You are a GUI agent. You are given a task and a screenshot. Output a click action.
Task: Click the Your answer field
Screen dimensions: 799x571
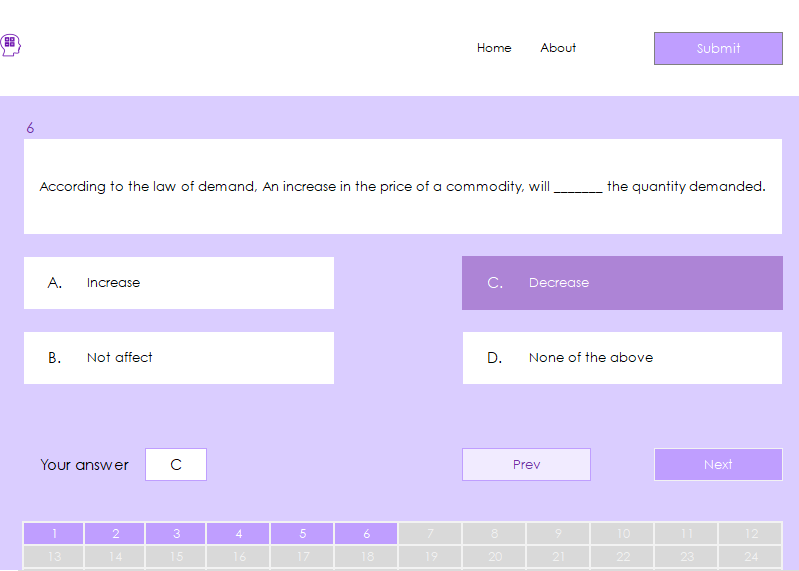click(x=176, y=465)
